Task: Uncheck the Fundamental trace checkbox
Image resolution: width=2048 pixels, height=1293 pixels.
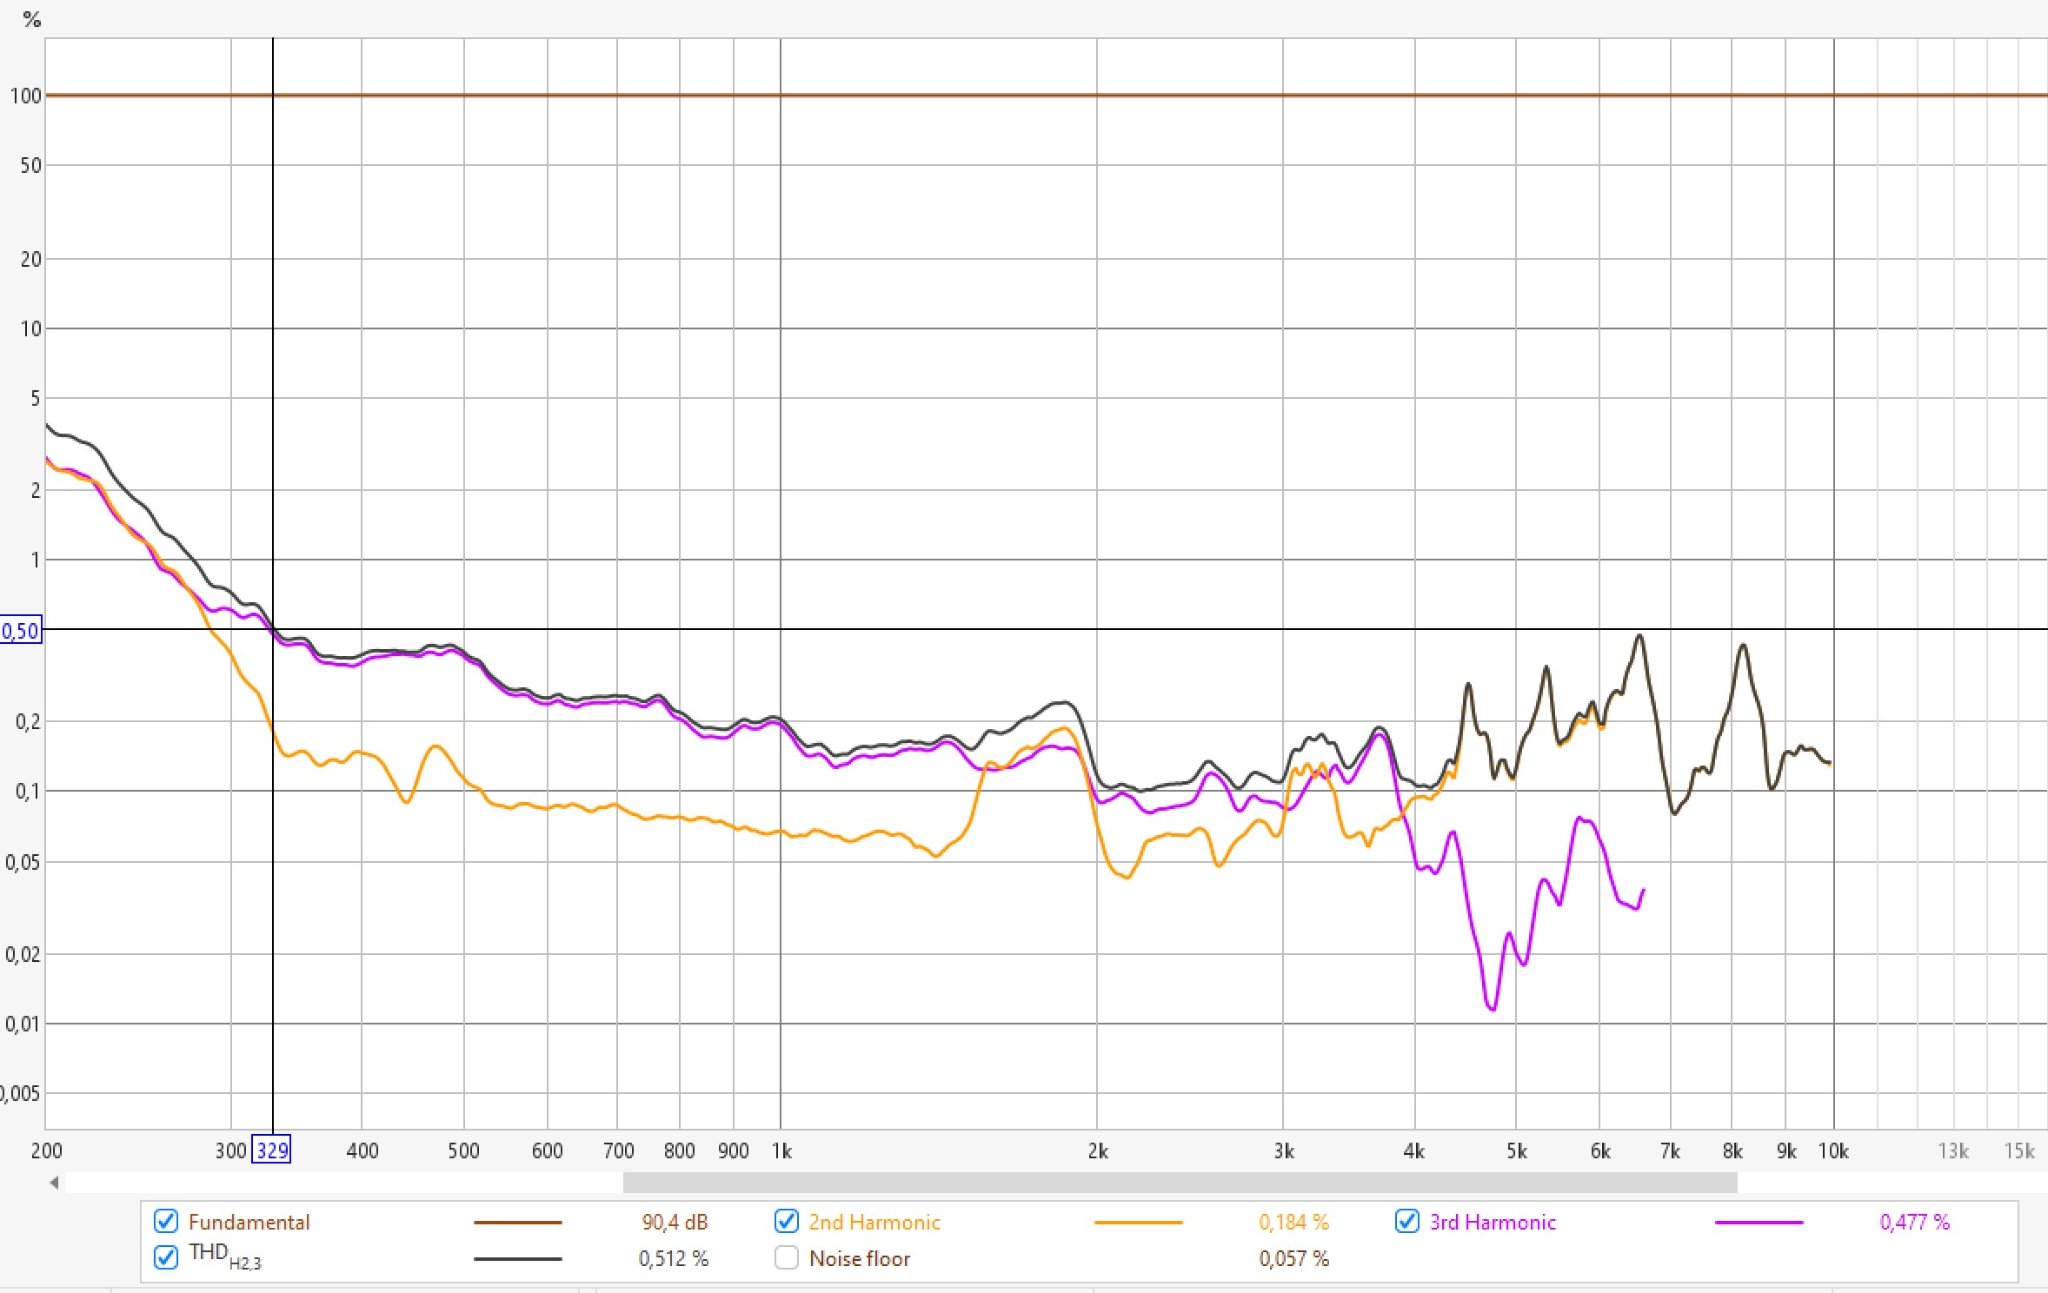Action: point(166,1221)
